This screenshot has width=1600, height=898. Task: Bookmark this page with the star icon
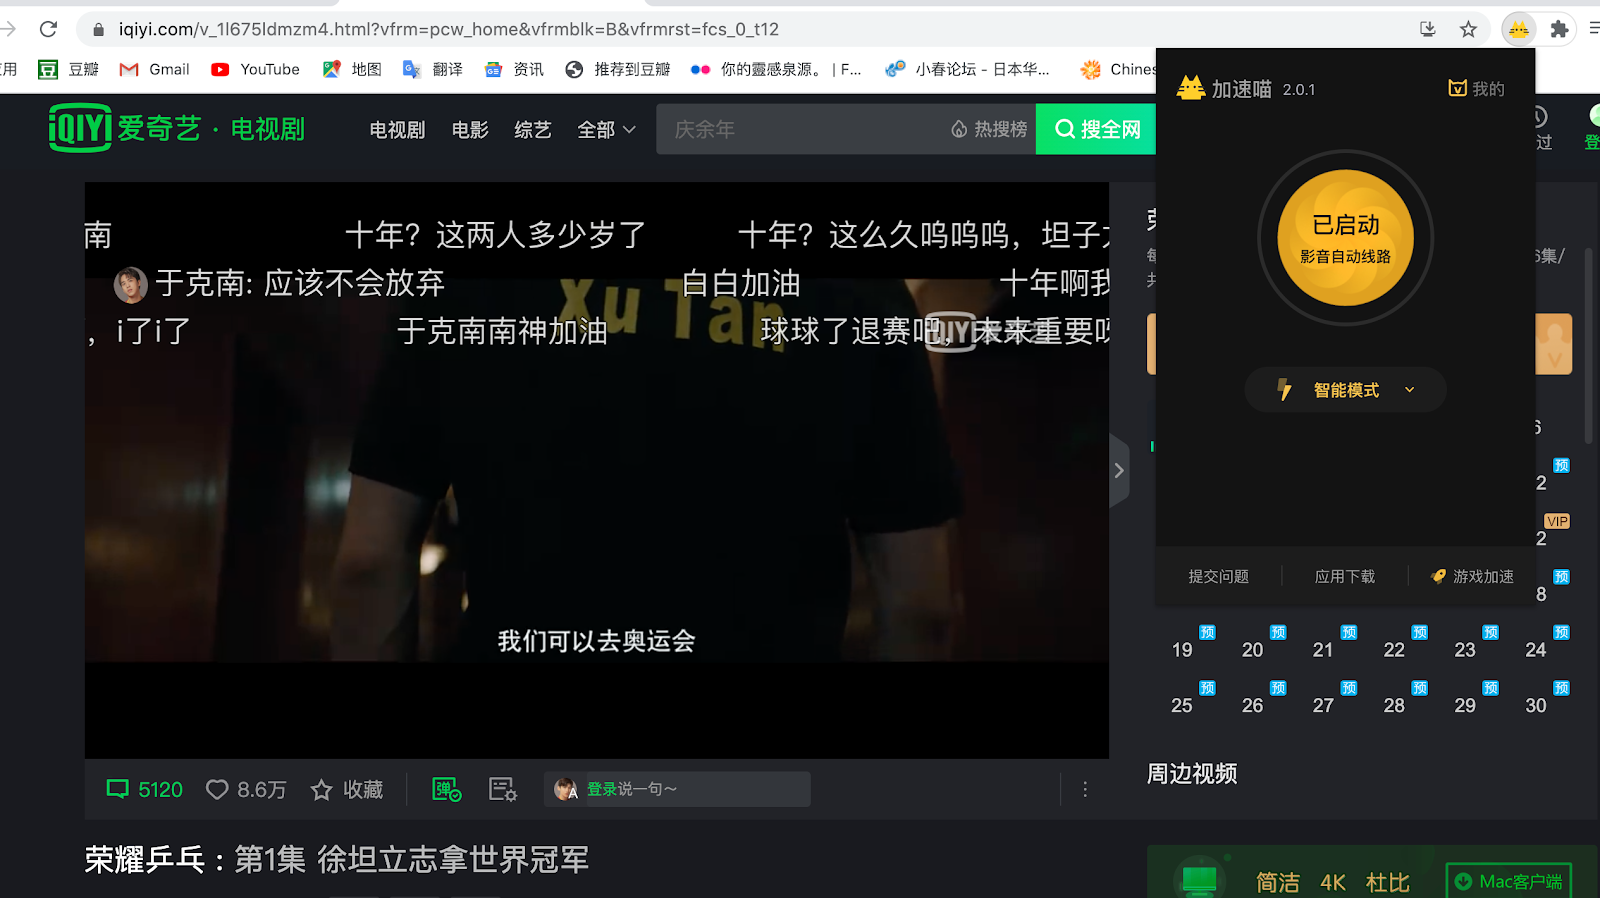pyautogui.click(x=1468, y=29)
